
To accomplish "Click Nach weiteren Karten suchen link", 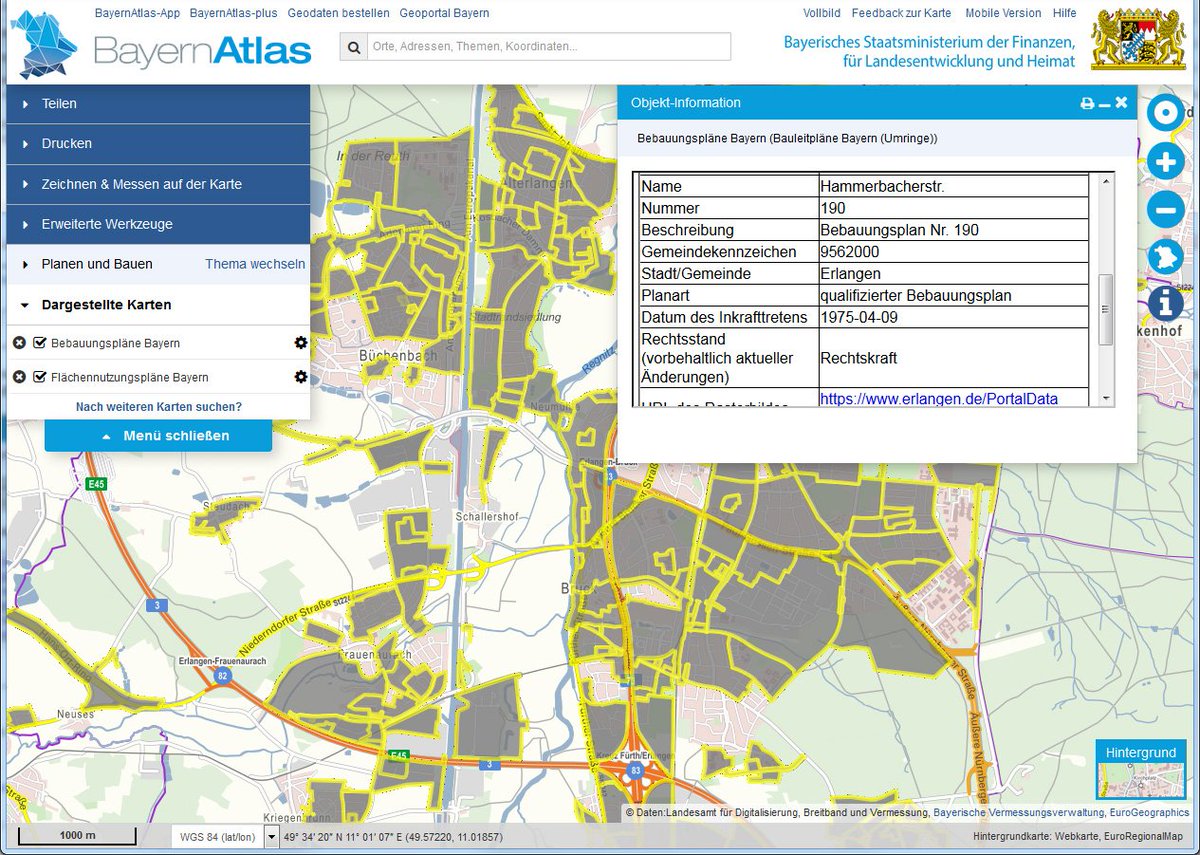I will [159, 407].
